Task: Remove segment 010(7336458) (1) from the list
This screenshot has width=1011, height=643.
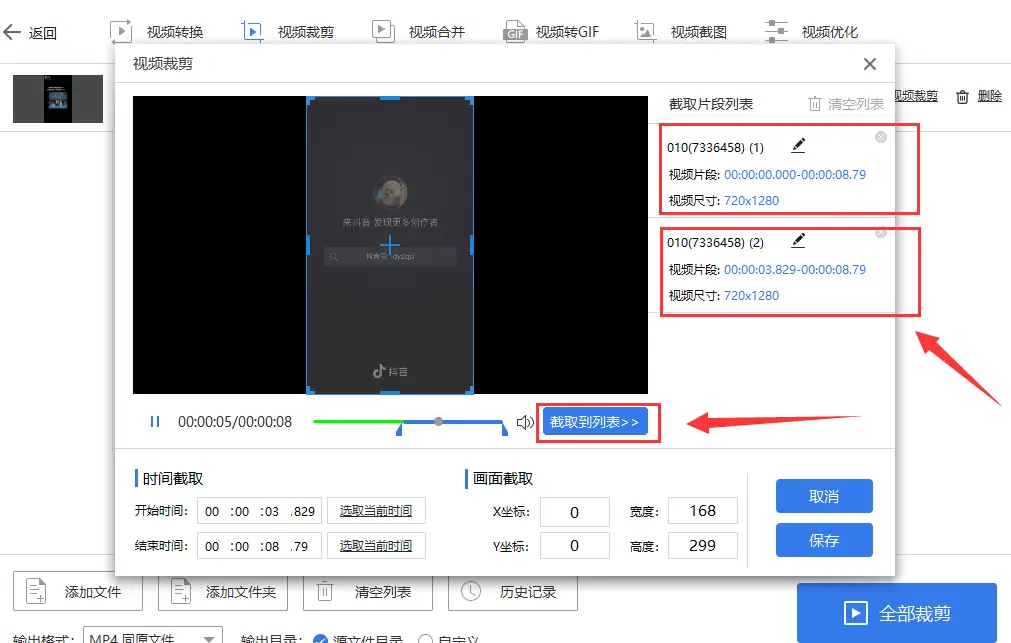Action: [881, 137]
